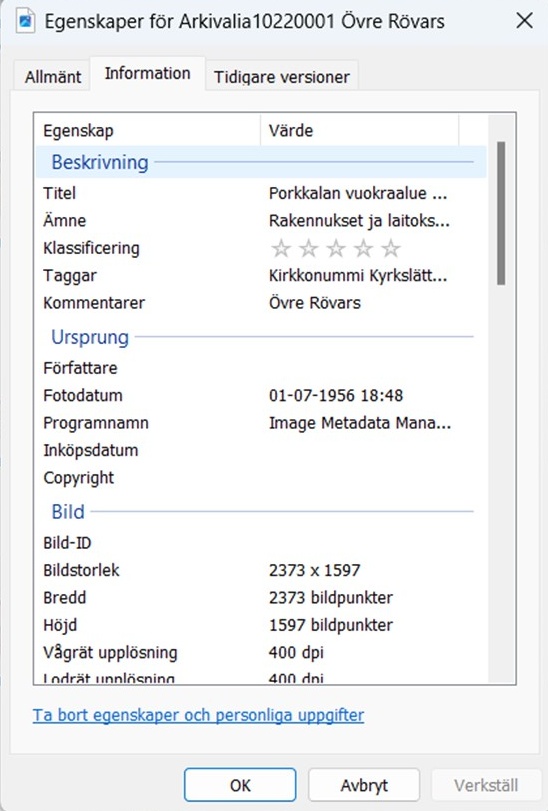Open Ta bort egenskaper och personliga uppgifter link
Viewport: 548px width, 811px height.
pyautogui.click(x=199, y=715)
